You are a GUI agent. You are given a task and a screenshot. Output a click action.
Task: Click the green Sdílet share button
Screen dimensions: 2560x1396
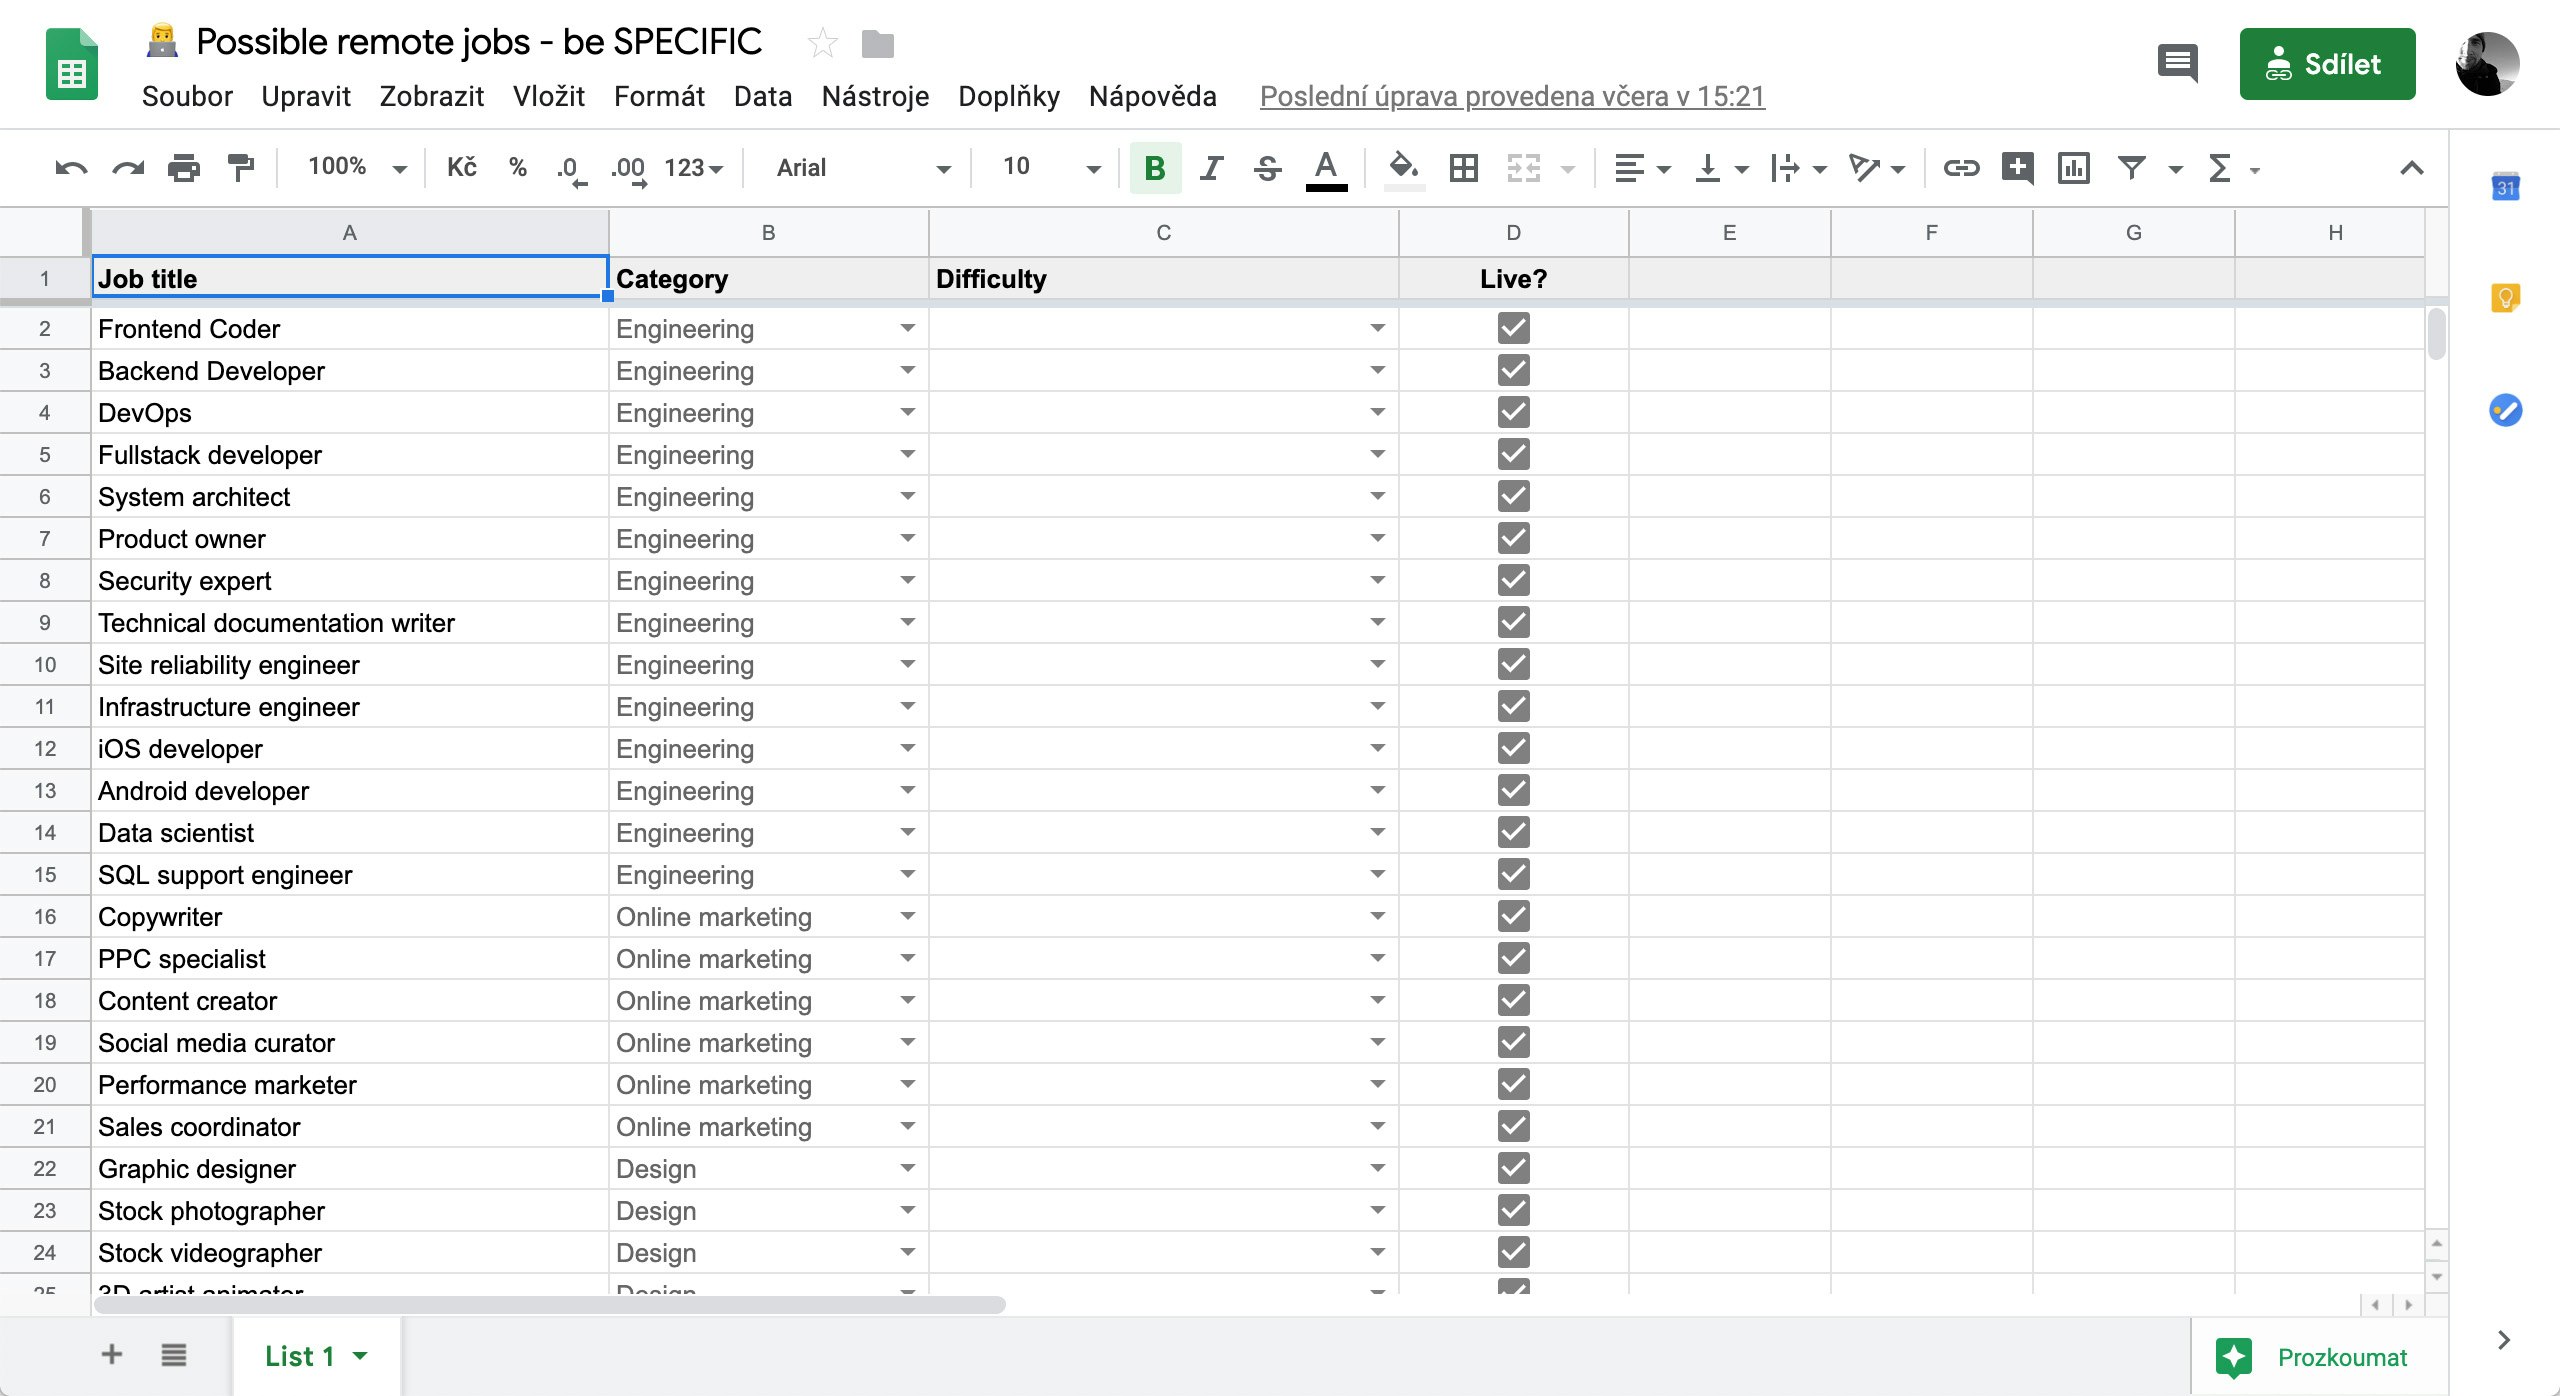[2327, 64]
